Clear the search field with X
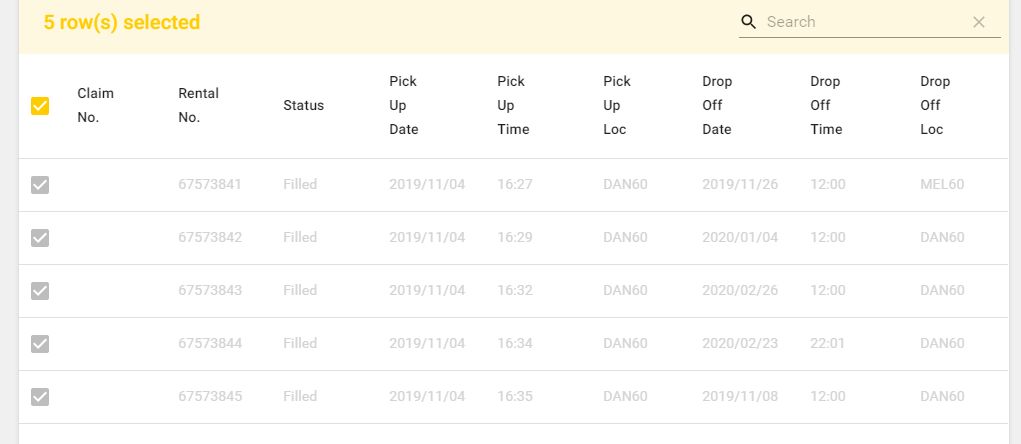 point(979,22)
